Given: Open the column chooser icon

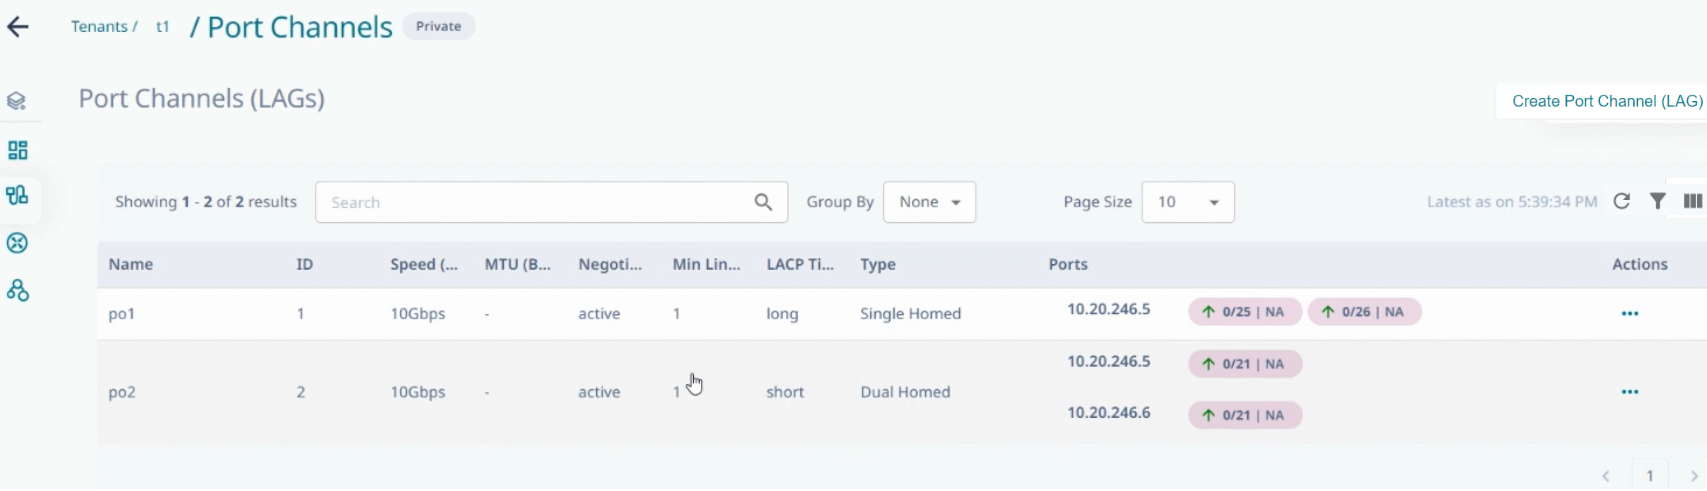Looking at the screenshot, I should coord(1692,202).
